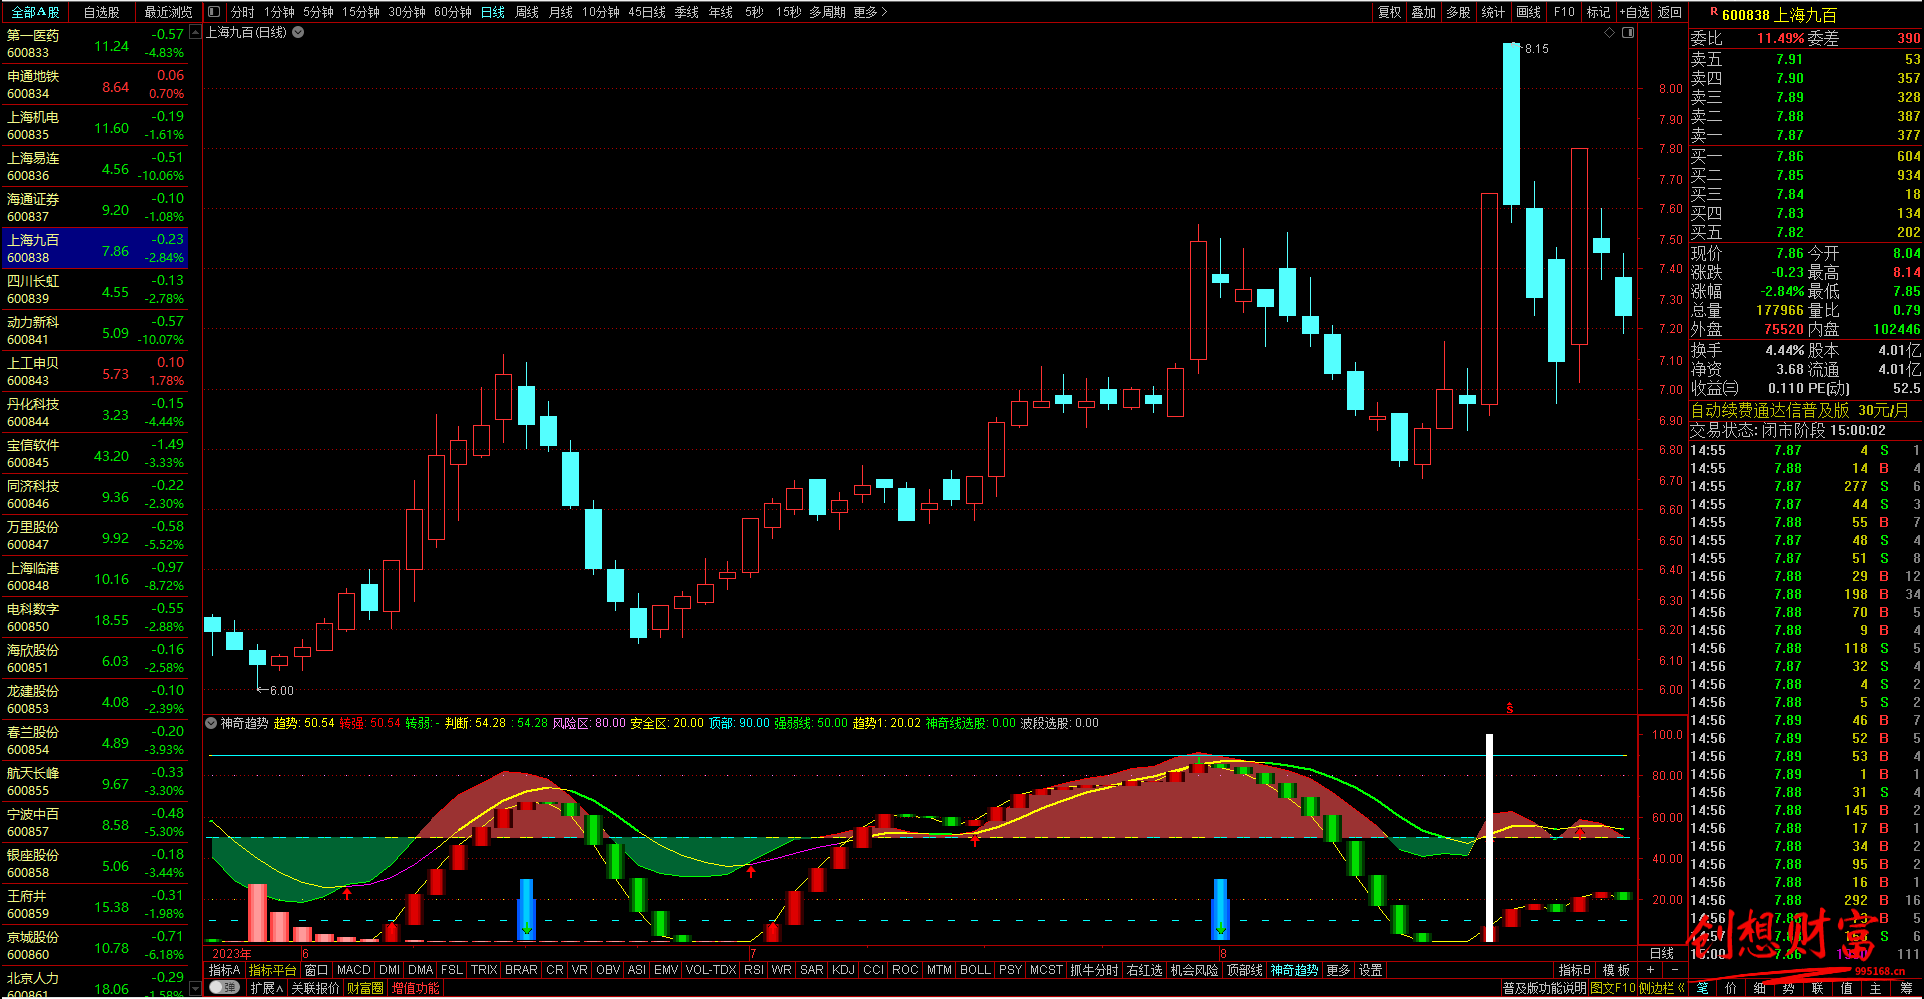Select the 5分钟 period
This screenshot has height=999, width=1924.
(x=318, y=12)
